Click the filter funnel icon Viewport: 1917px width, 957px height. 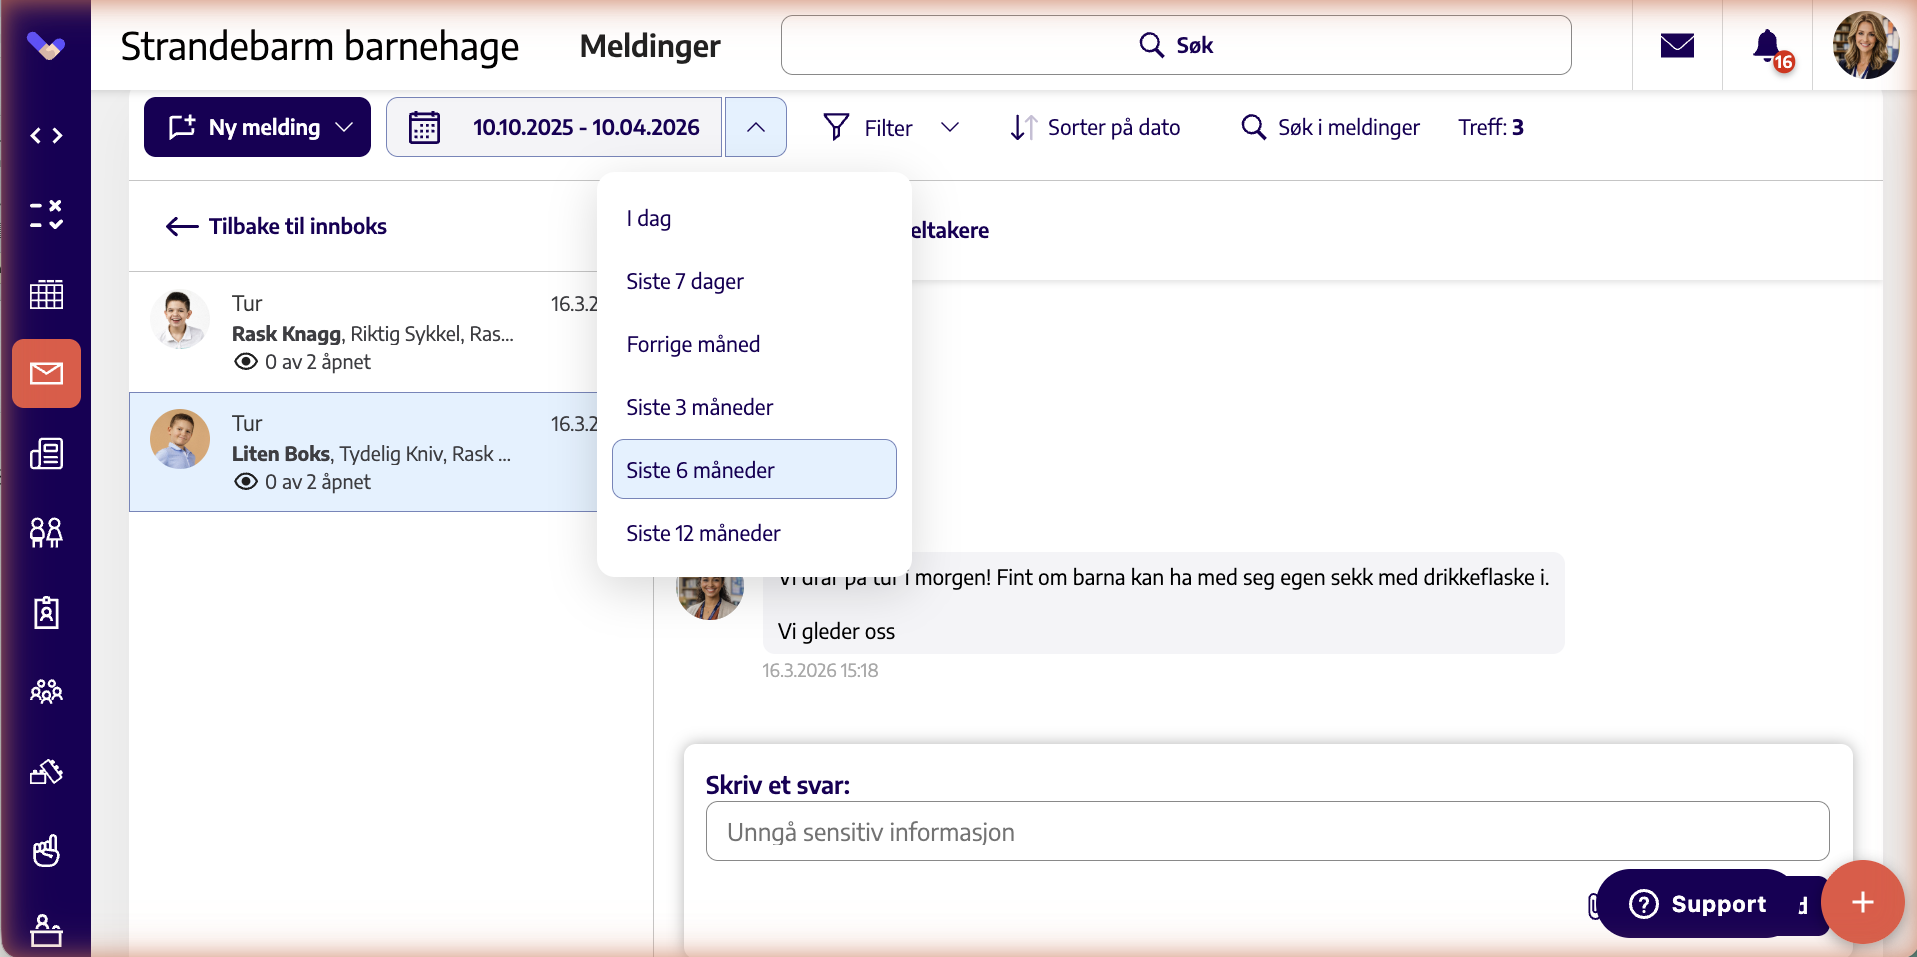coord(836,127)
